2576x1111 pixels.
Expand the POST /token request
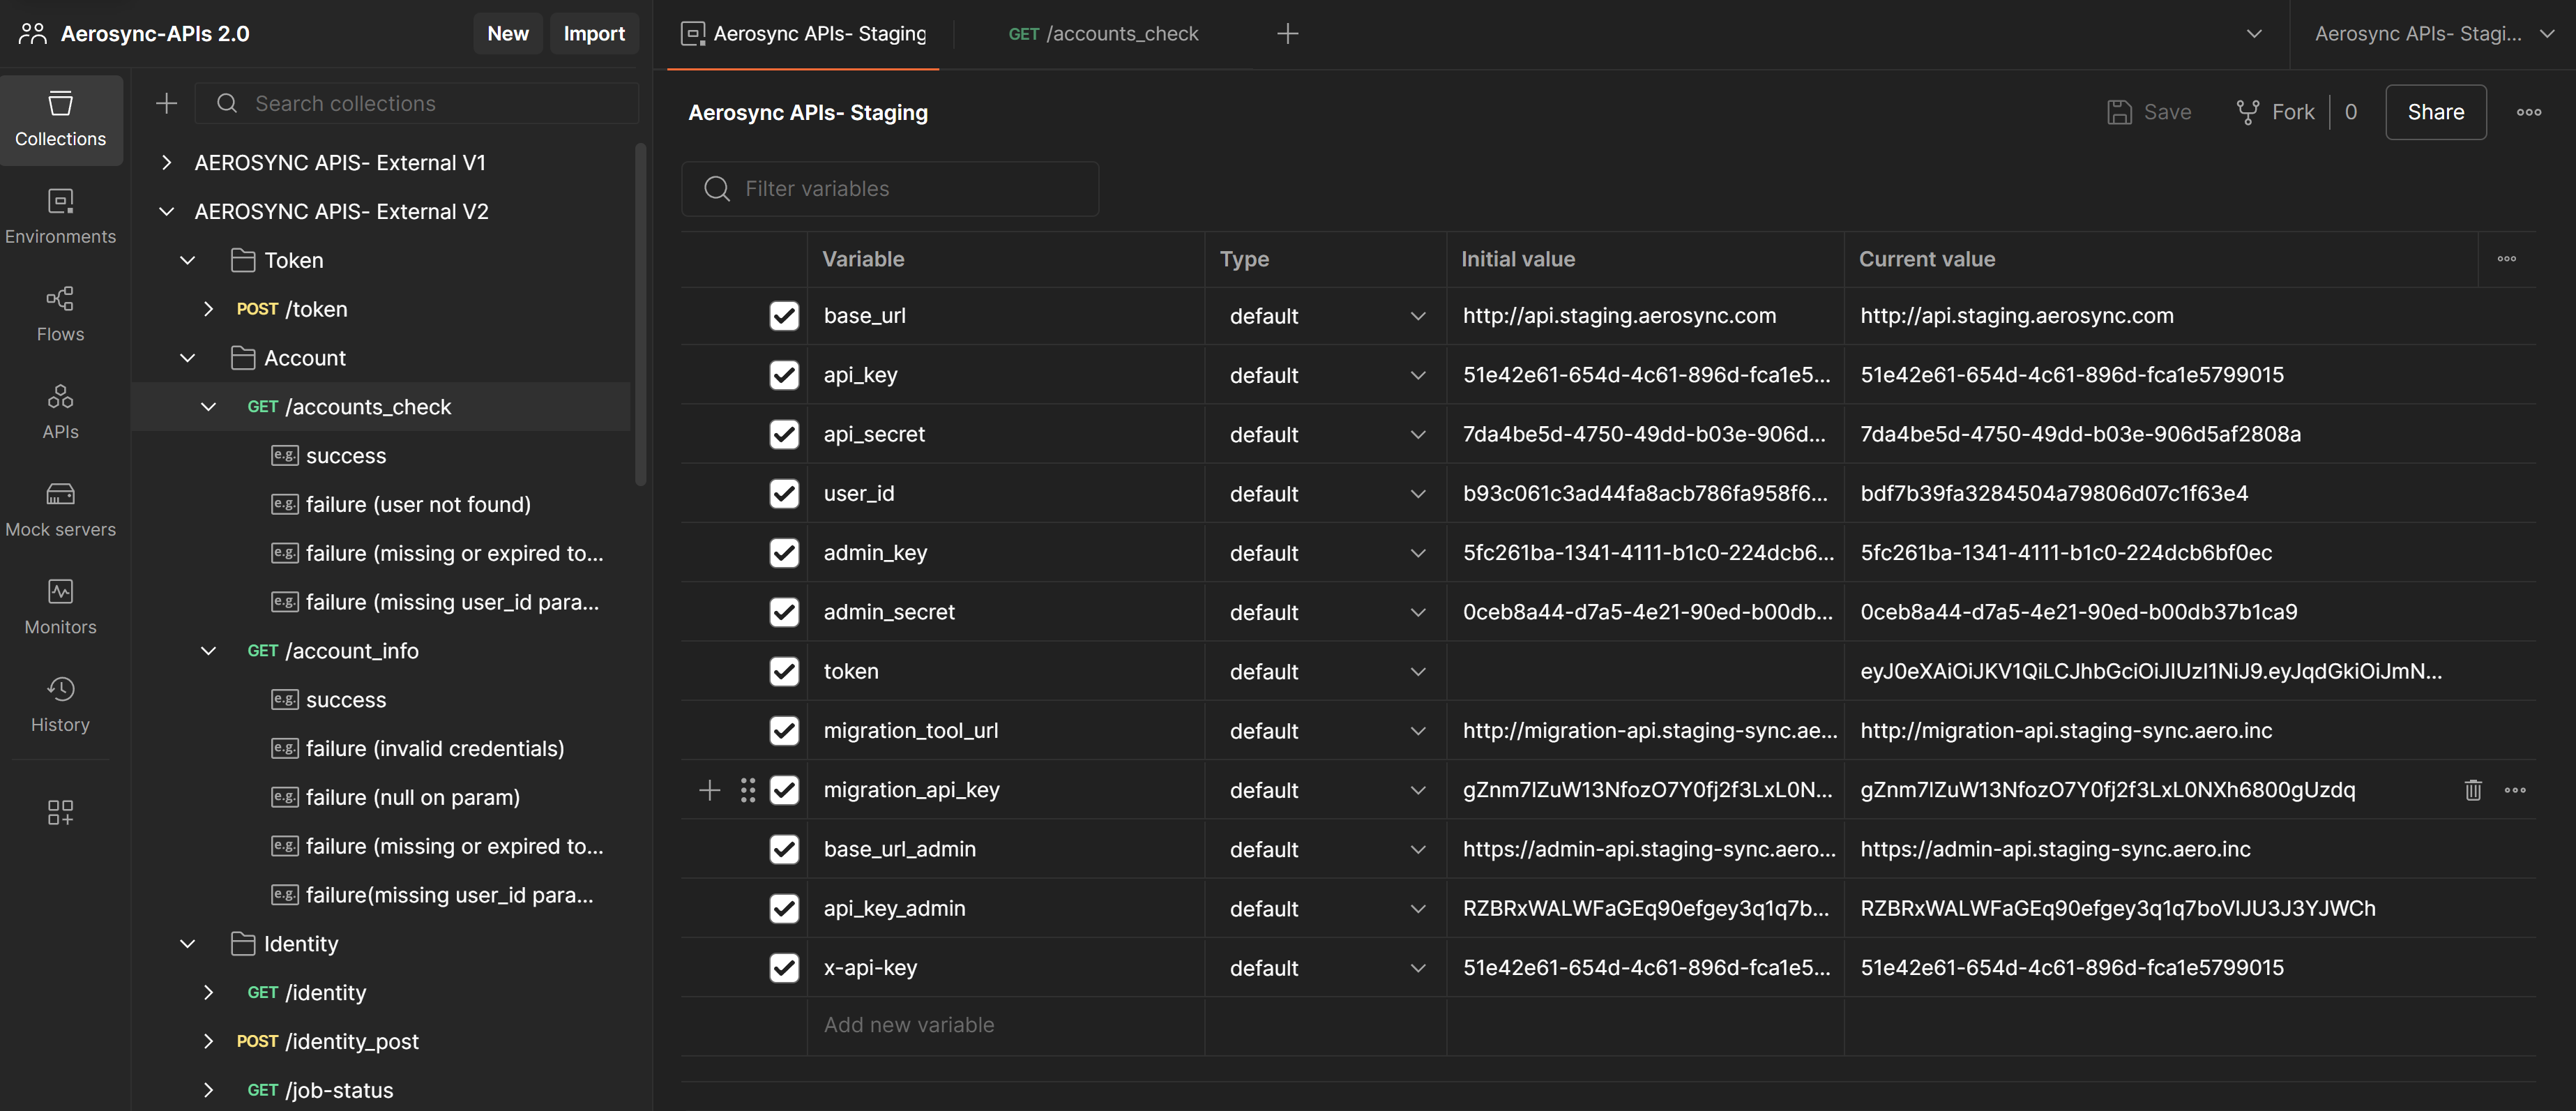click(208, 309)
